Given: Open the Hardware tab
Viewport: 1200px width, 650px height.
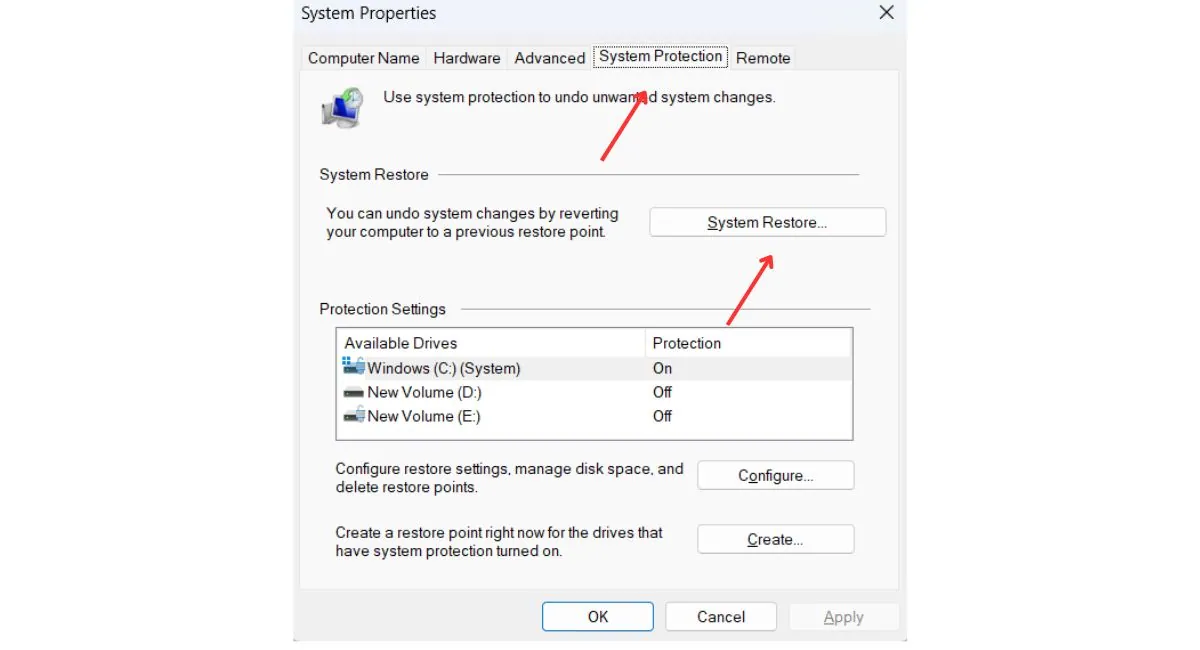Looking at the screenshot, I should coord(467,58).
